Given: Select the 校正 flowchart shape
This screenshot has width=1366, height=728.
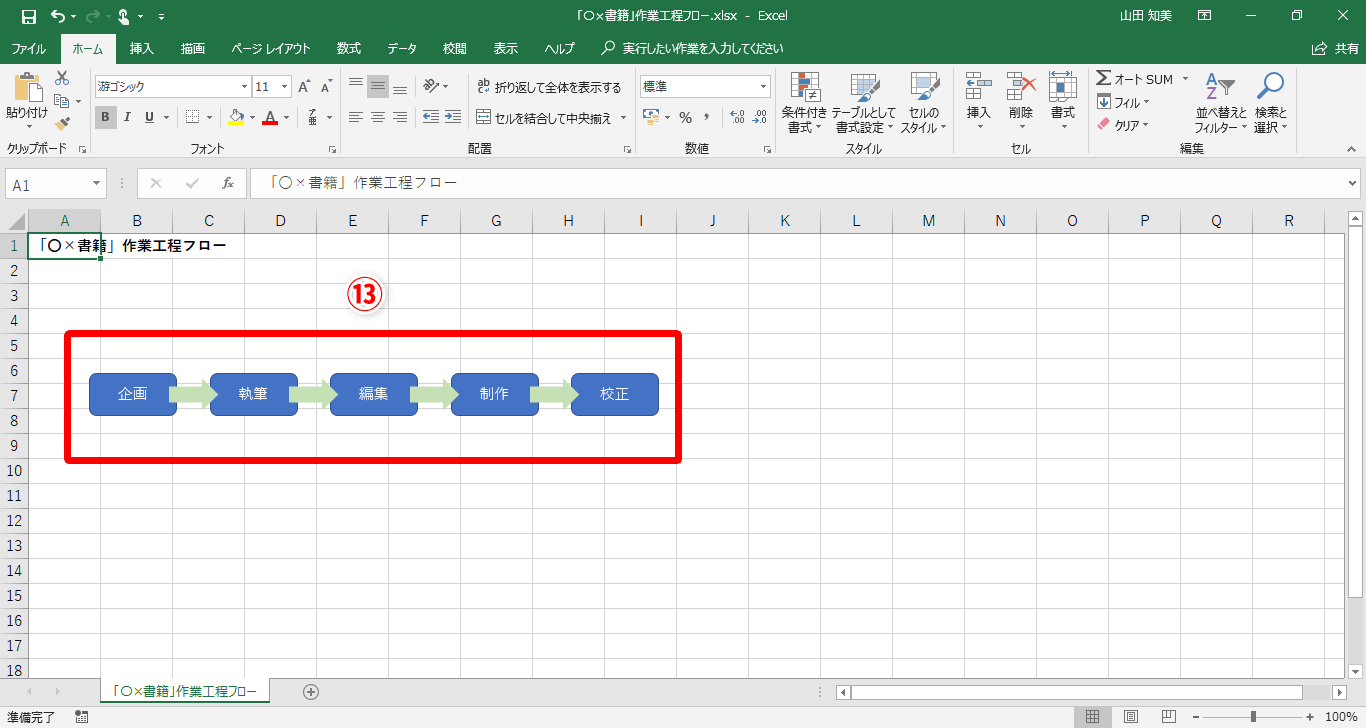Looking at the screenshot, I should point(615,394).
